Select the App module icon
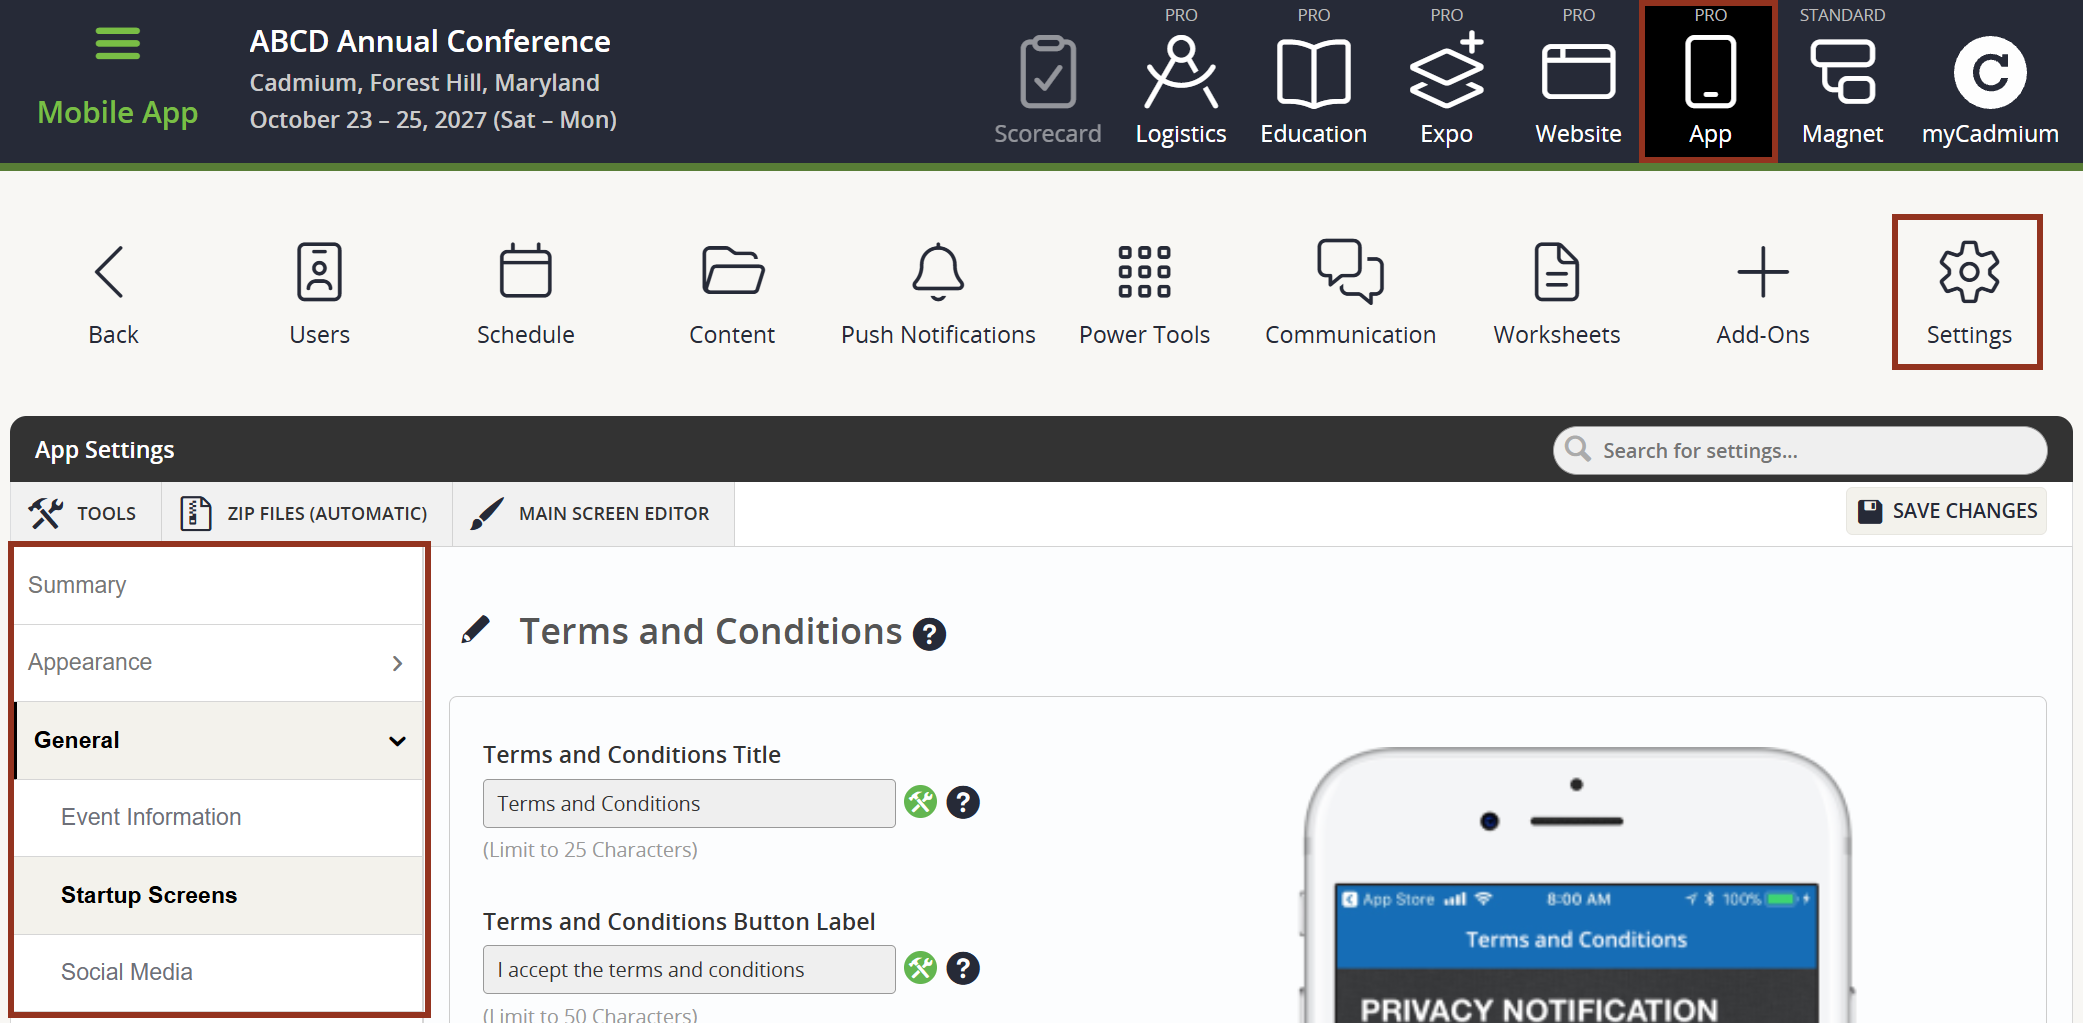The width and height of the screenshot is (2083, 1023). click(1710, 82)
